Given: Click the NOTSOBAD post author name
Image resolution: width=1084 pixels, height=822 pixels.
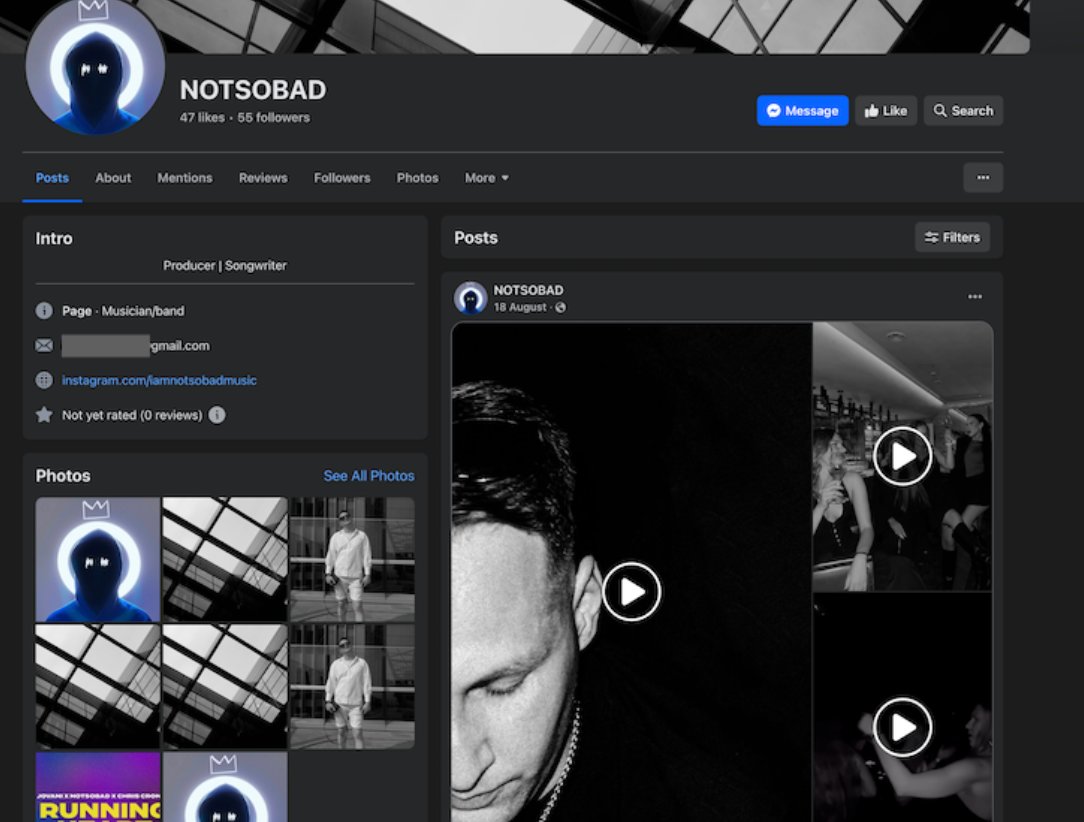Looking at the screenshot, I should click(528, 290).
